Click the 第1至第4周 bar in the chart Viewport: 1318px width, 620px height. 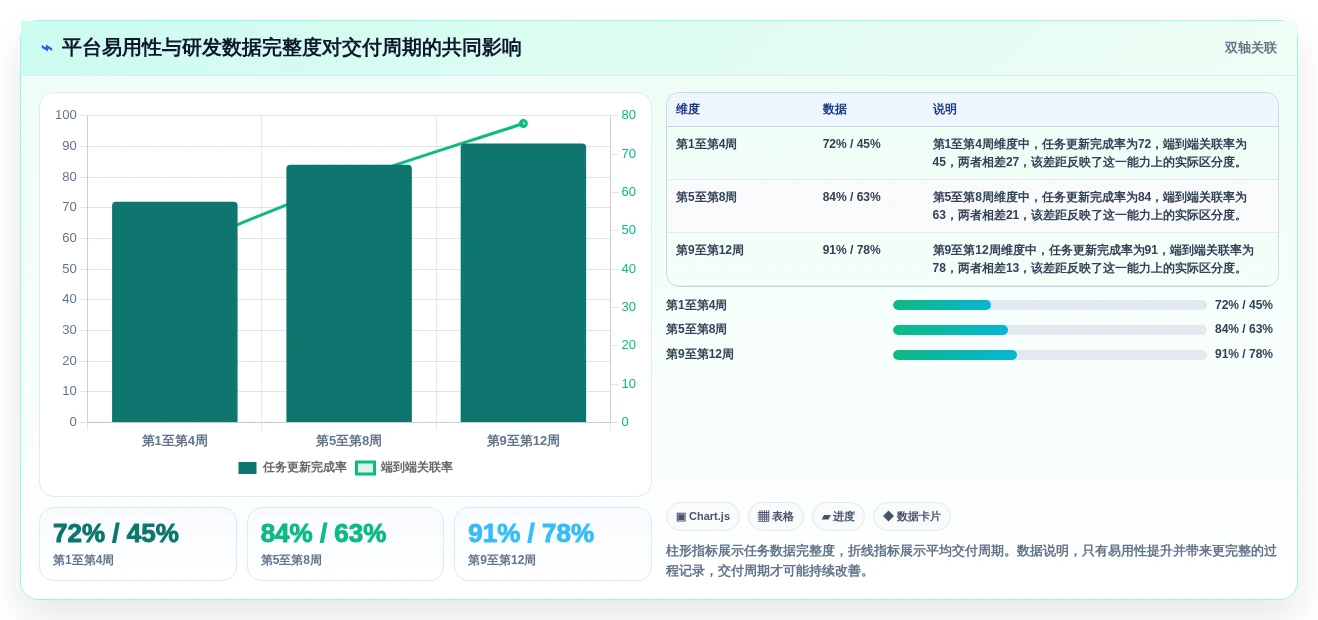click(x=175, y=312)
